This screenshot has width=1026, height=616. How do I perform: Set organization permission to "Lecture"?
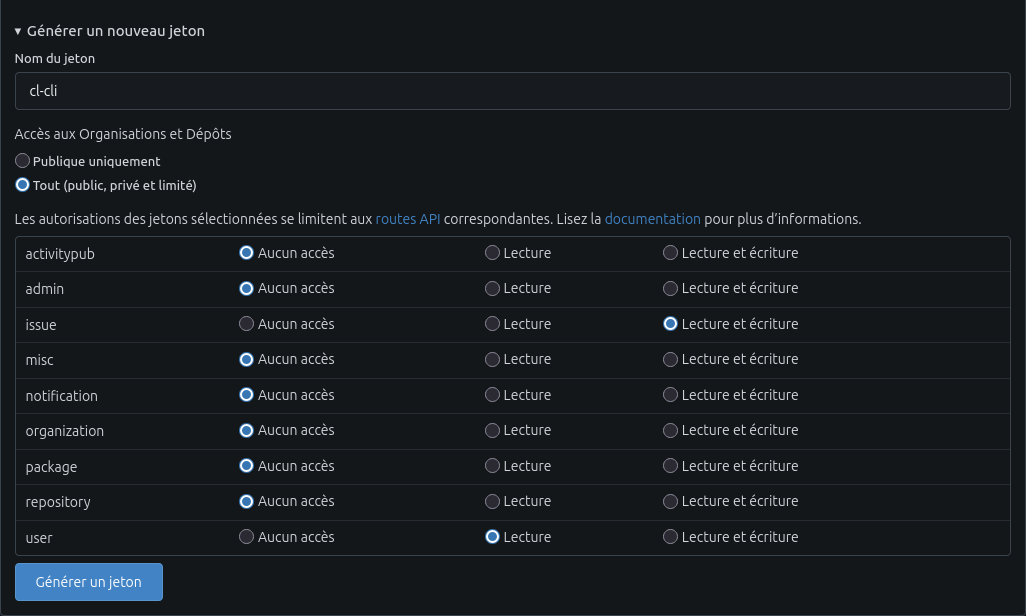(x=492, y=430)
